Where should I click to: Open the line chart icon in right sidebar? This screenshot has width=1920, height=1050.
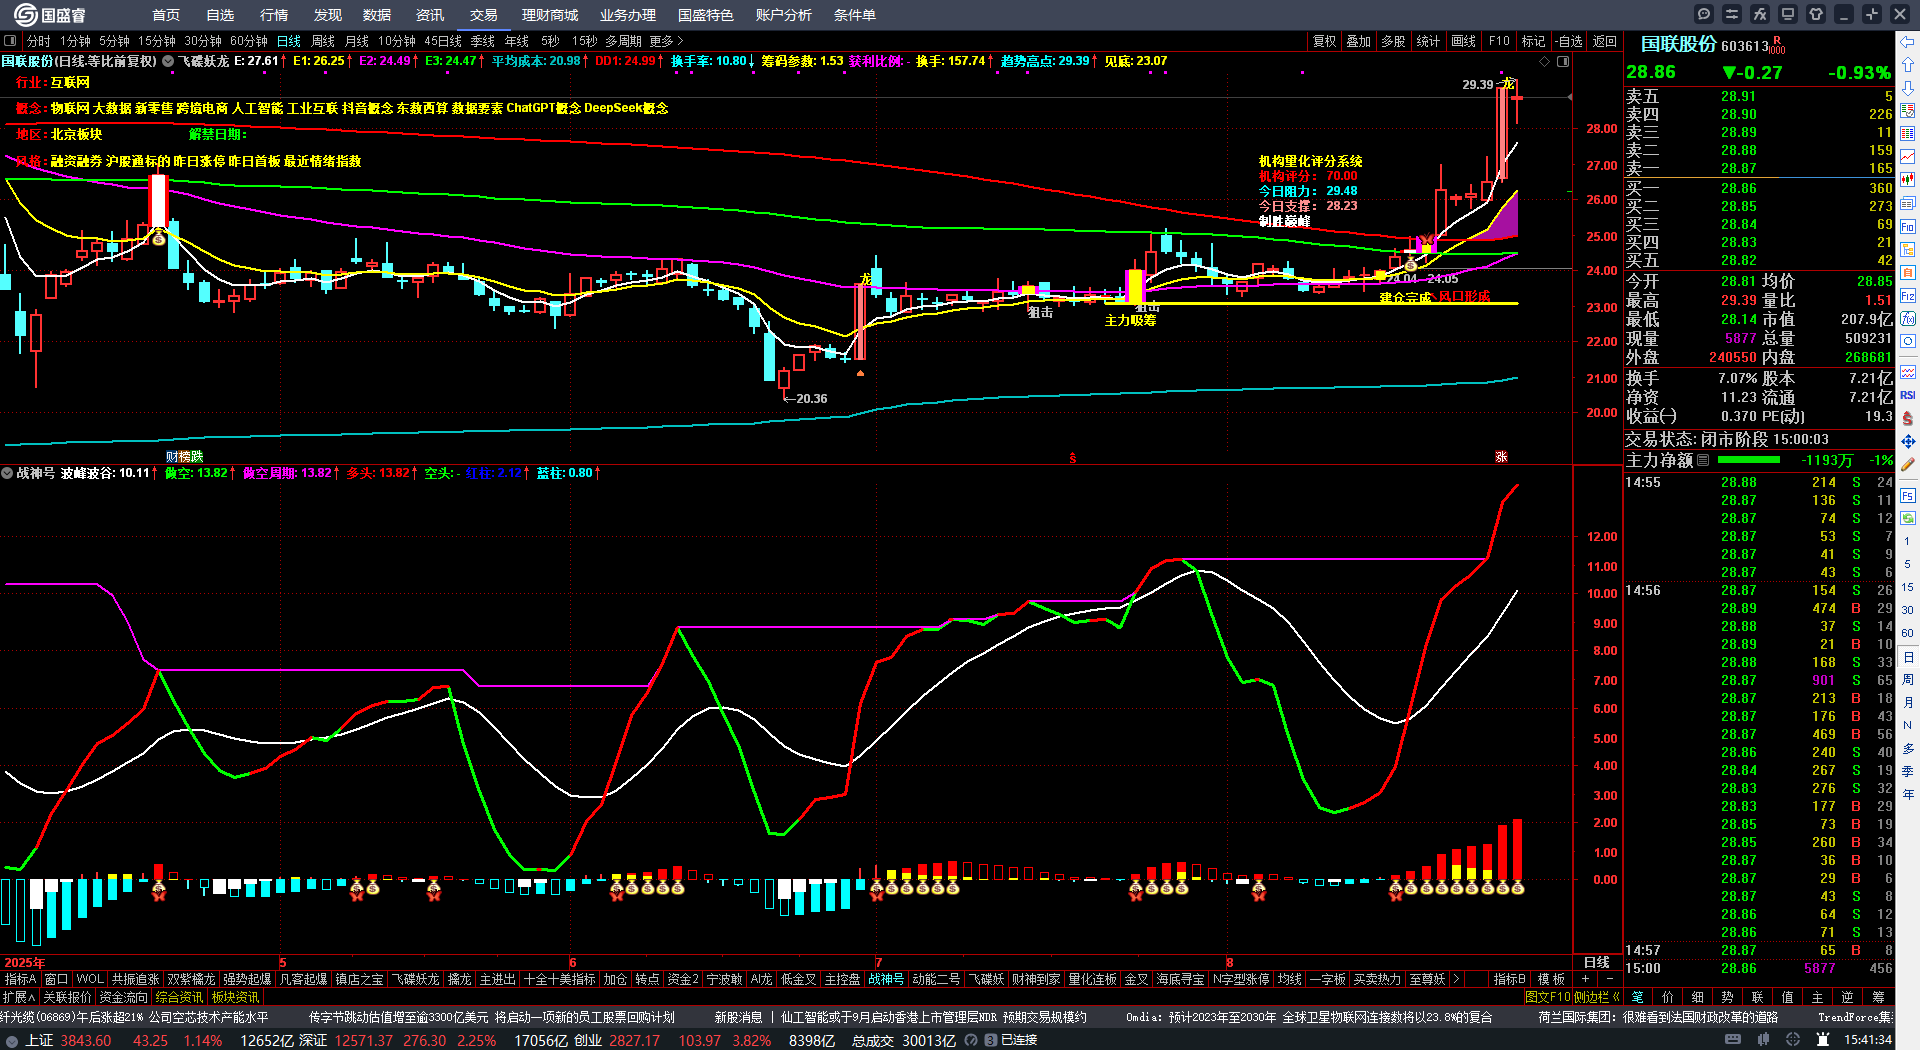pyautogui.click(x=1908, y=157)
